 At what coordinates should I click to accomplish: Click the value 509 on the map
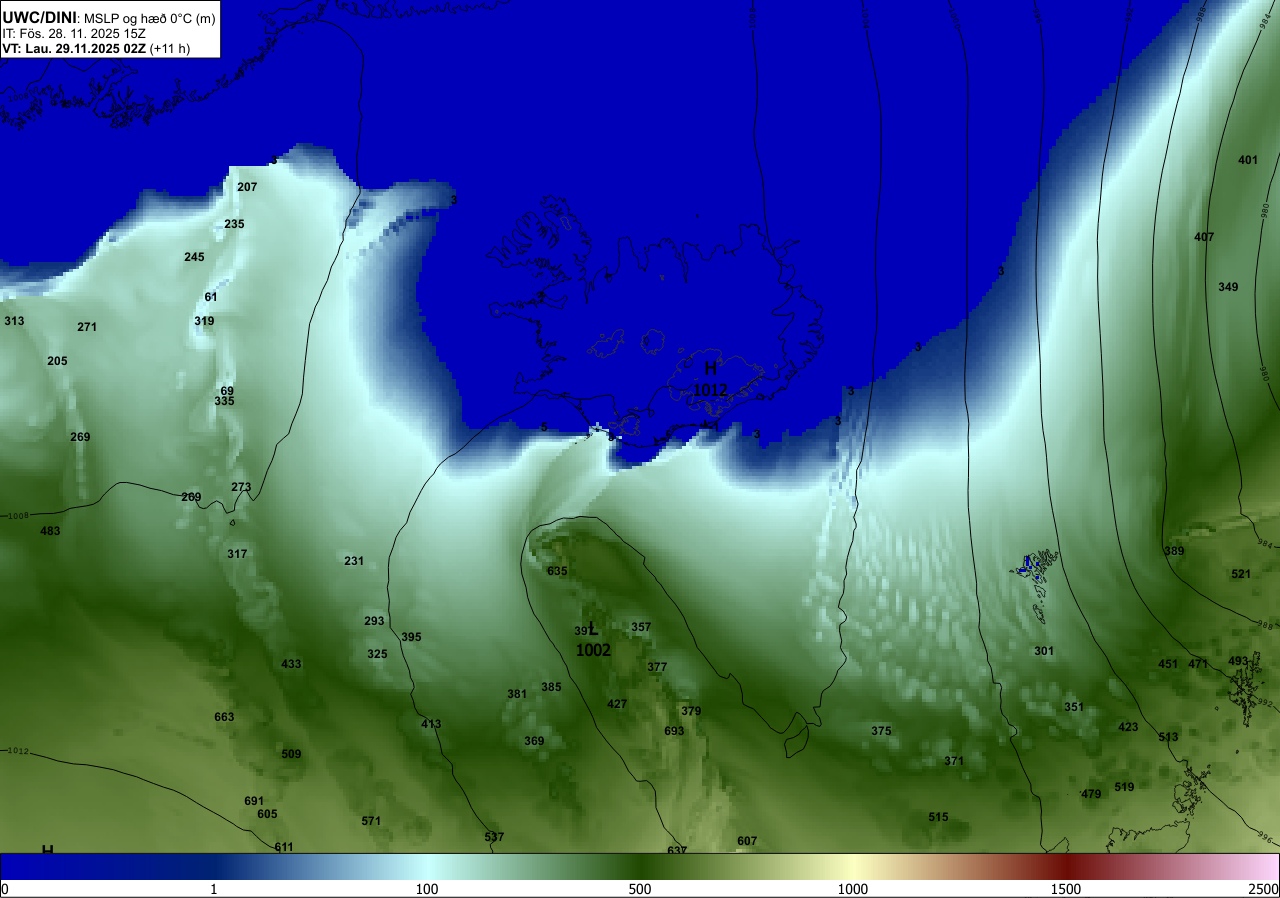click(291, 754)
